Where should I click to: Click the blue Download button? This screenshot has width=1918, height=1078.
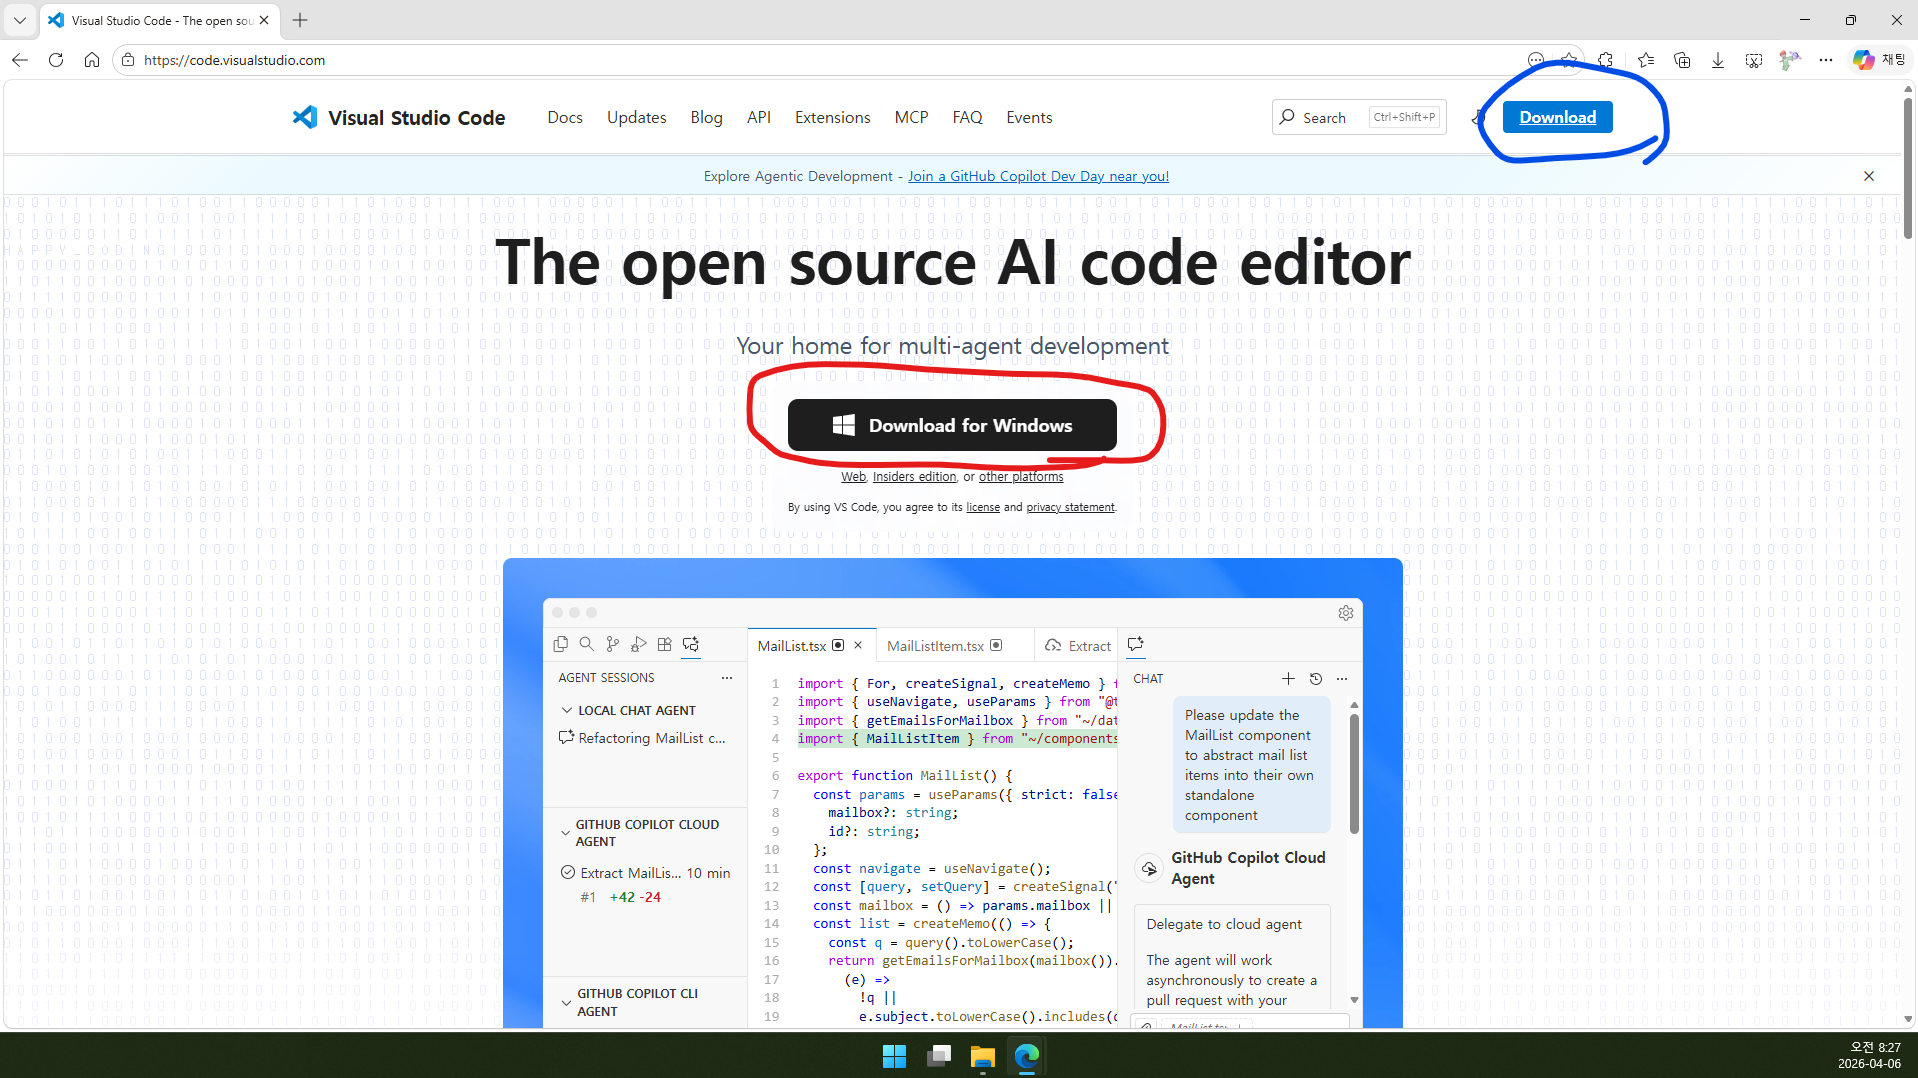1557,117
